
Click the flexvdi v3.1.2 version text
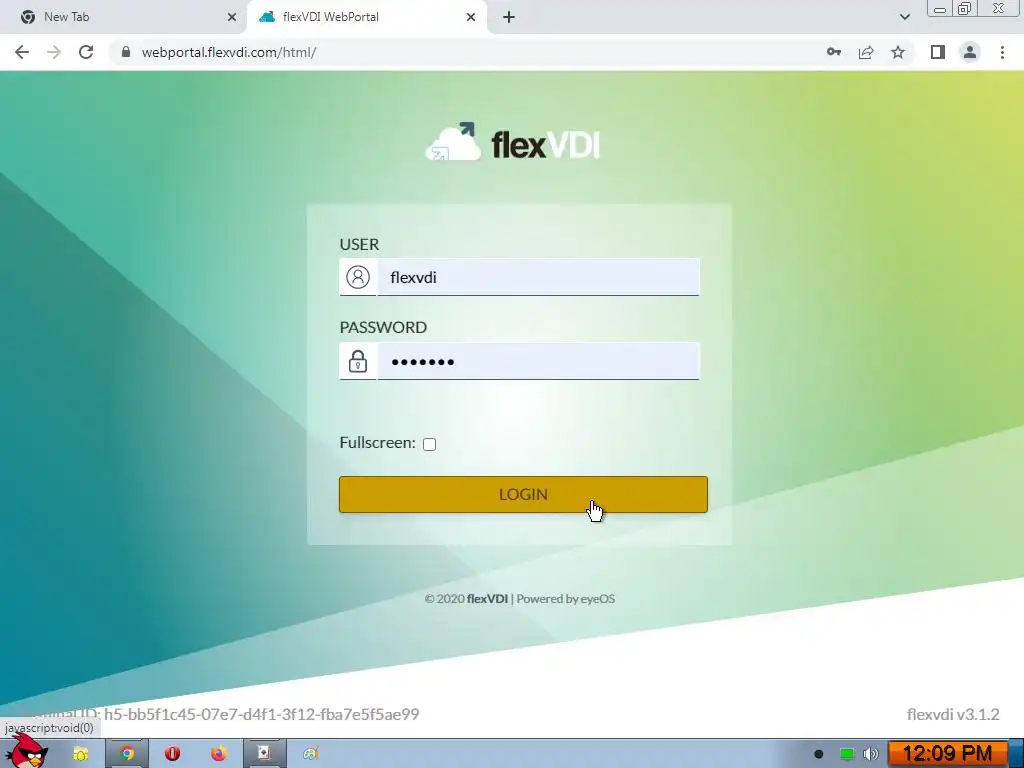pyautogui.click(x=953, y=714)
